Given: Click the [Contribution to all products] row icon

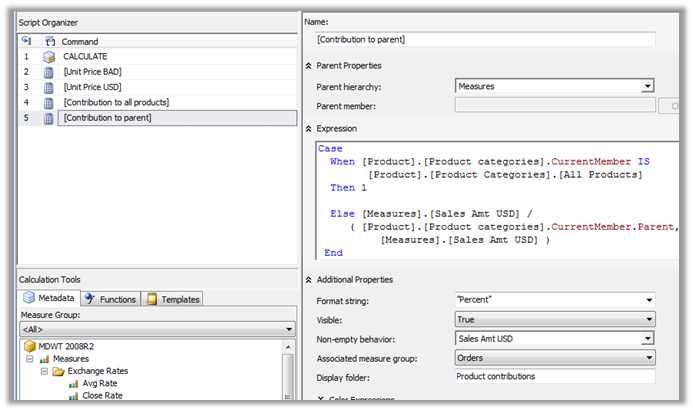Looking at the screenshot, I should [x=49, y=102].
